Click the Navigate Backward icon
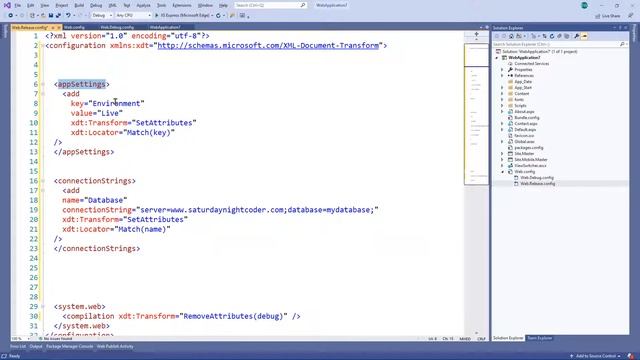This screenshot has height=360, width=640. pyautogui.click(x=11, y=16)
